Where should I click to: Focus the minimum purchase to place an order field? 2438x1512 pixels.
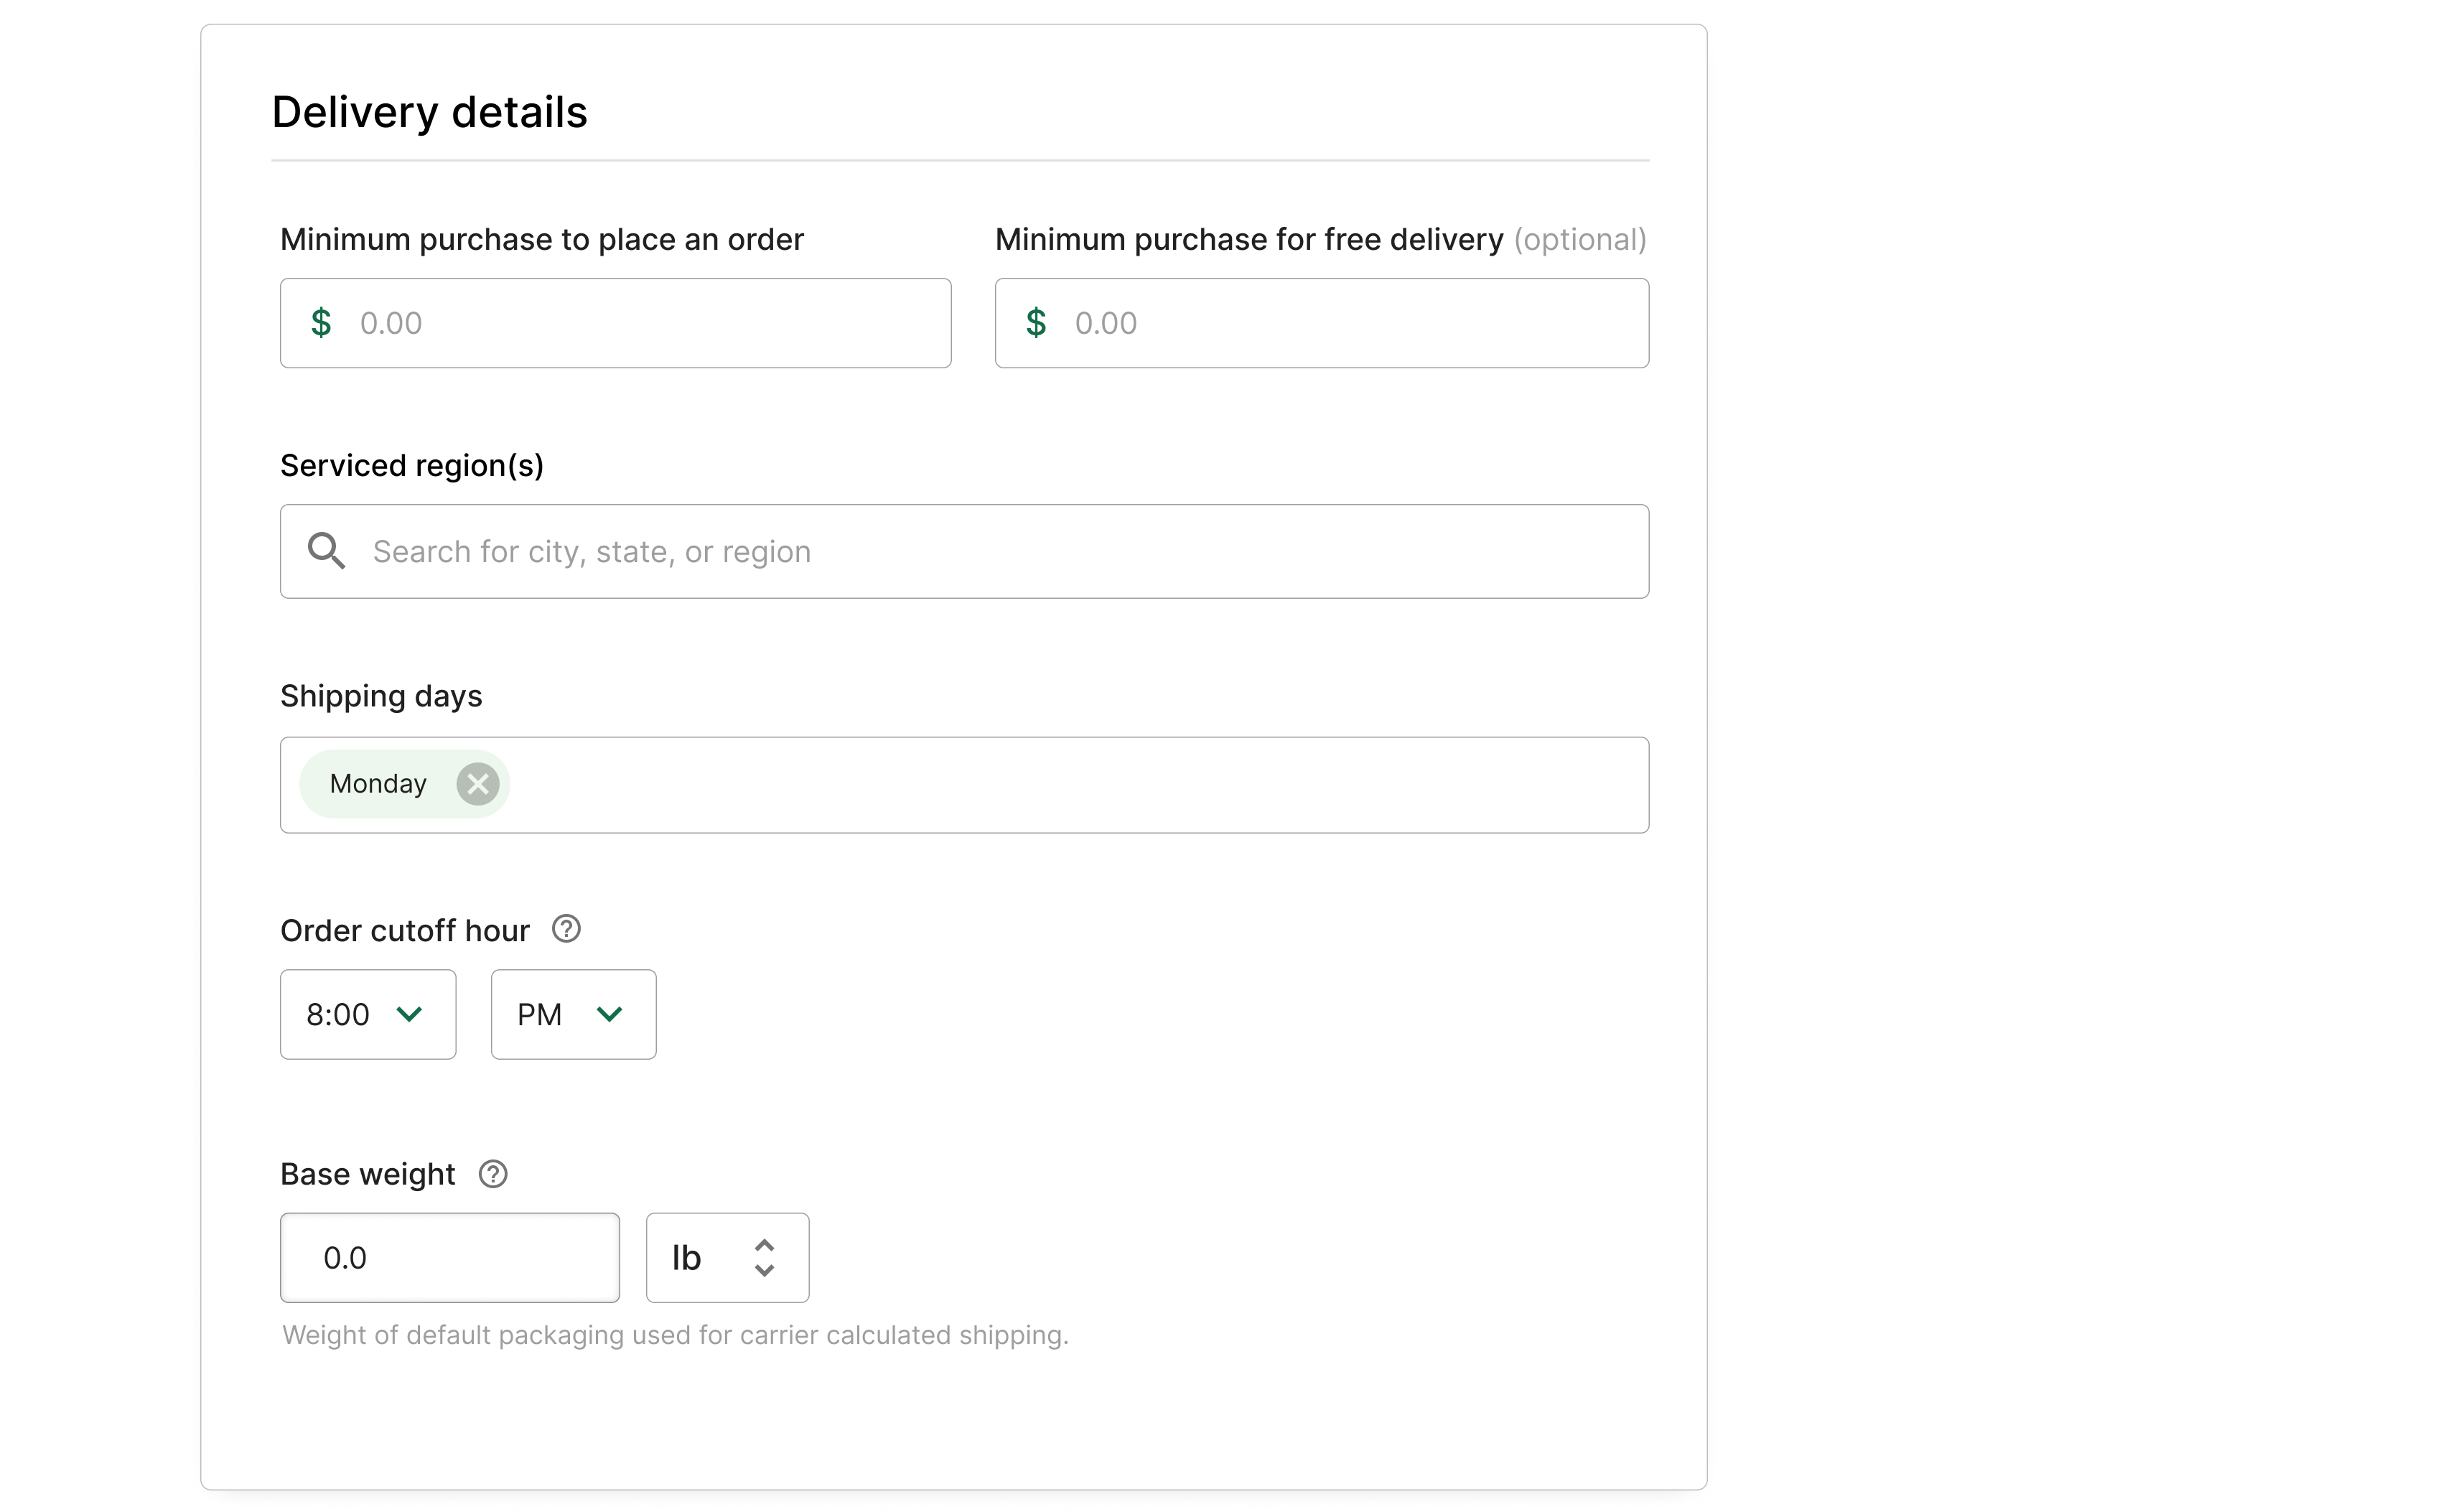click(x=615, y=323)
